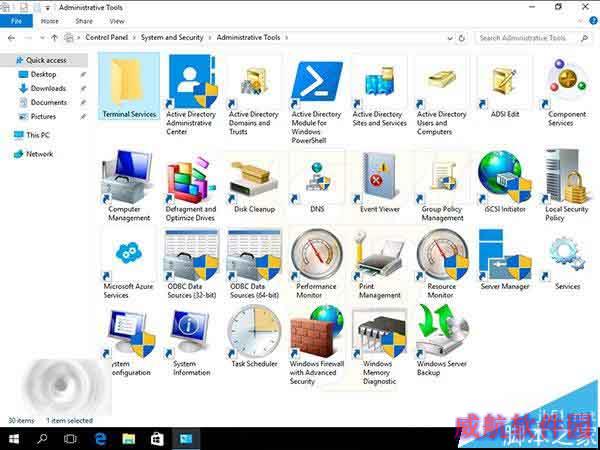The width and height of the screenshot is (600, 450).
Task: Select Quick access in navigation pane
Action: click(x=46, y=60)
